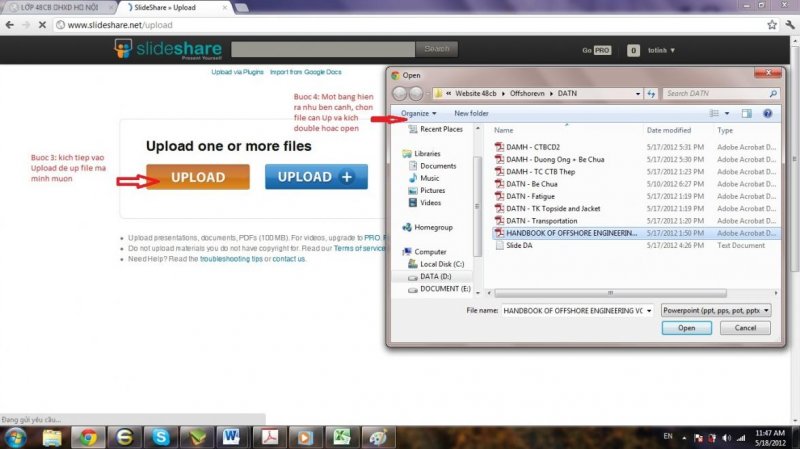Sort by Date modified column

pos(669,130)
